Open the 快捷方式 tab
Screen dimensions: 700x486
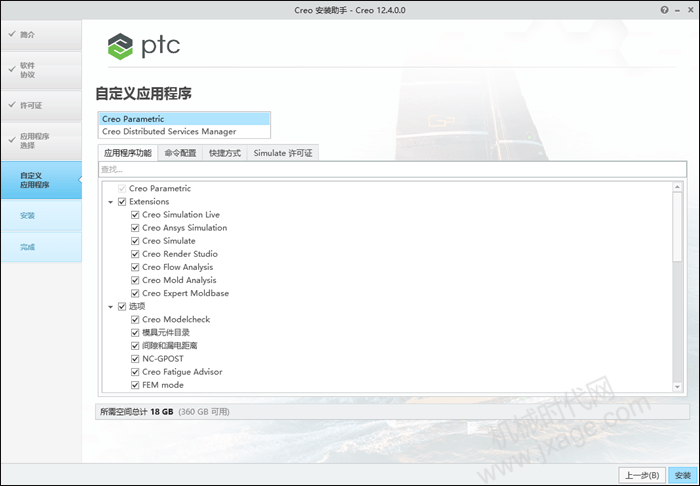click(x=225, y=153)
